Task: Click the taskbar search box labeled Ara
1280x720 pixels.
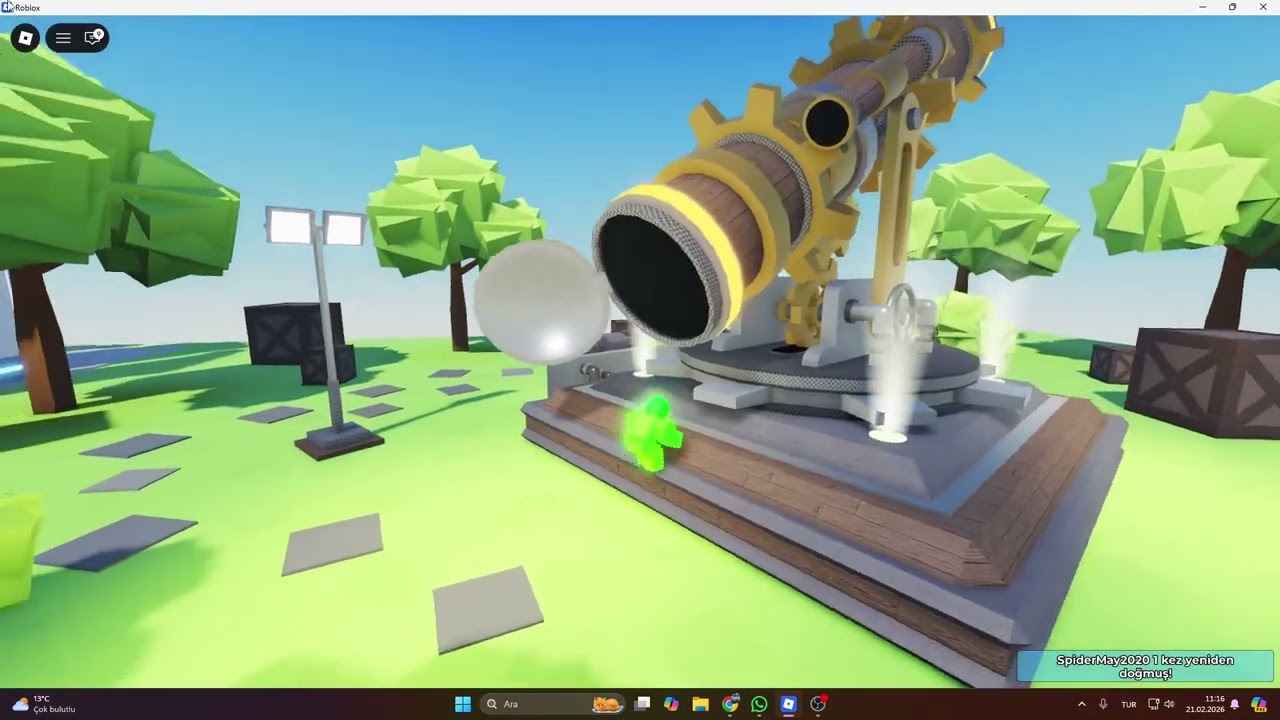Action: coord(552,704)
